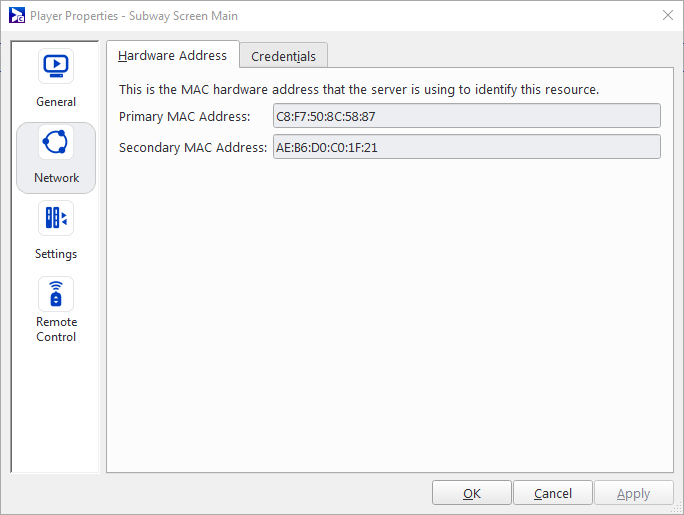Click the Player Properties title bar text

pos(134,16)
